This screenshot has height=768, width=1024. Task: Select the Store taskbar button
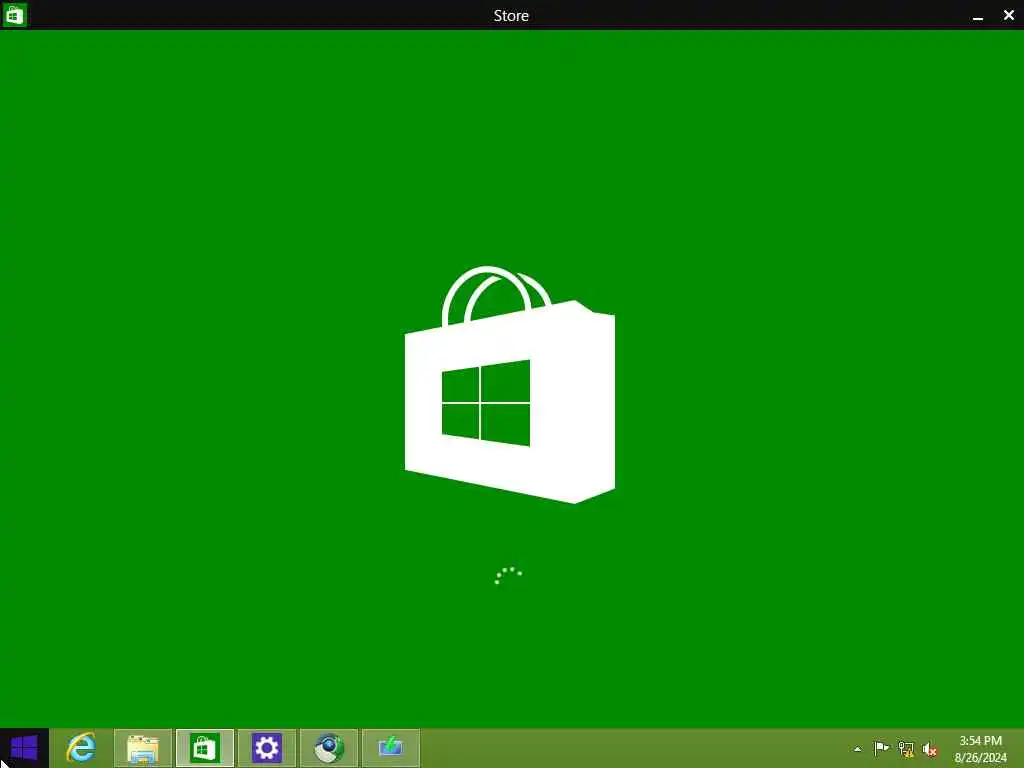pos(205,748)
